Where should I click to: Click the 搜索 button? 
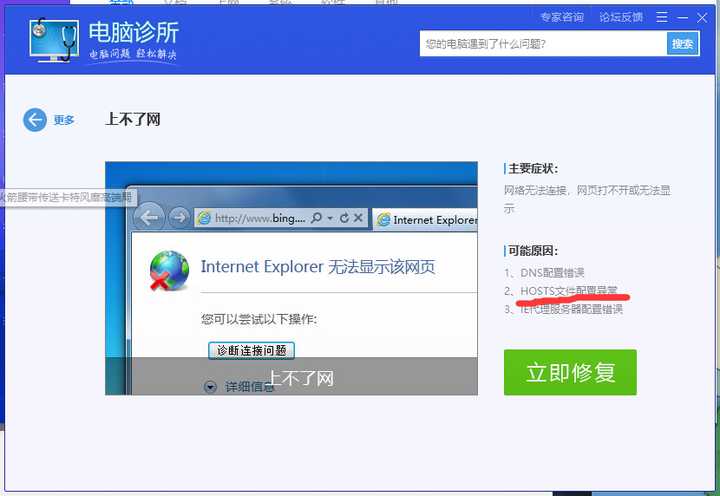coord(683,44)
